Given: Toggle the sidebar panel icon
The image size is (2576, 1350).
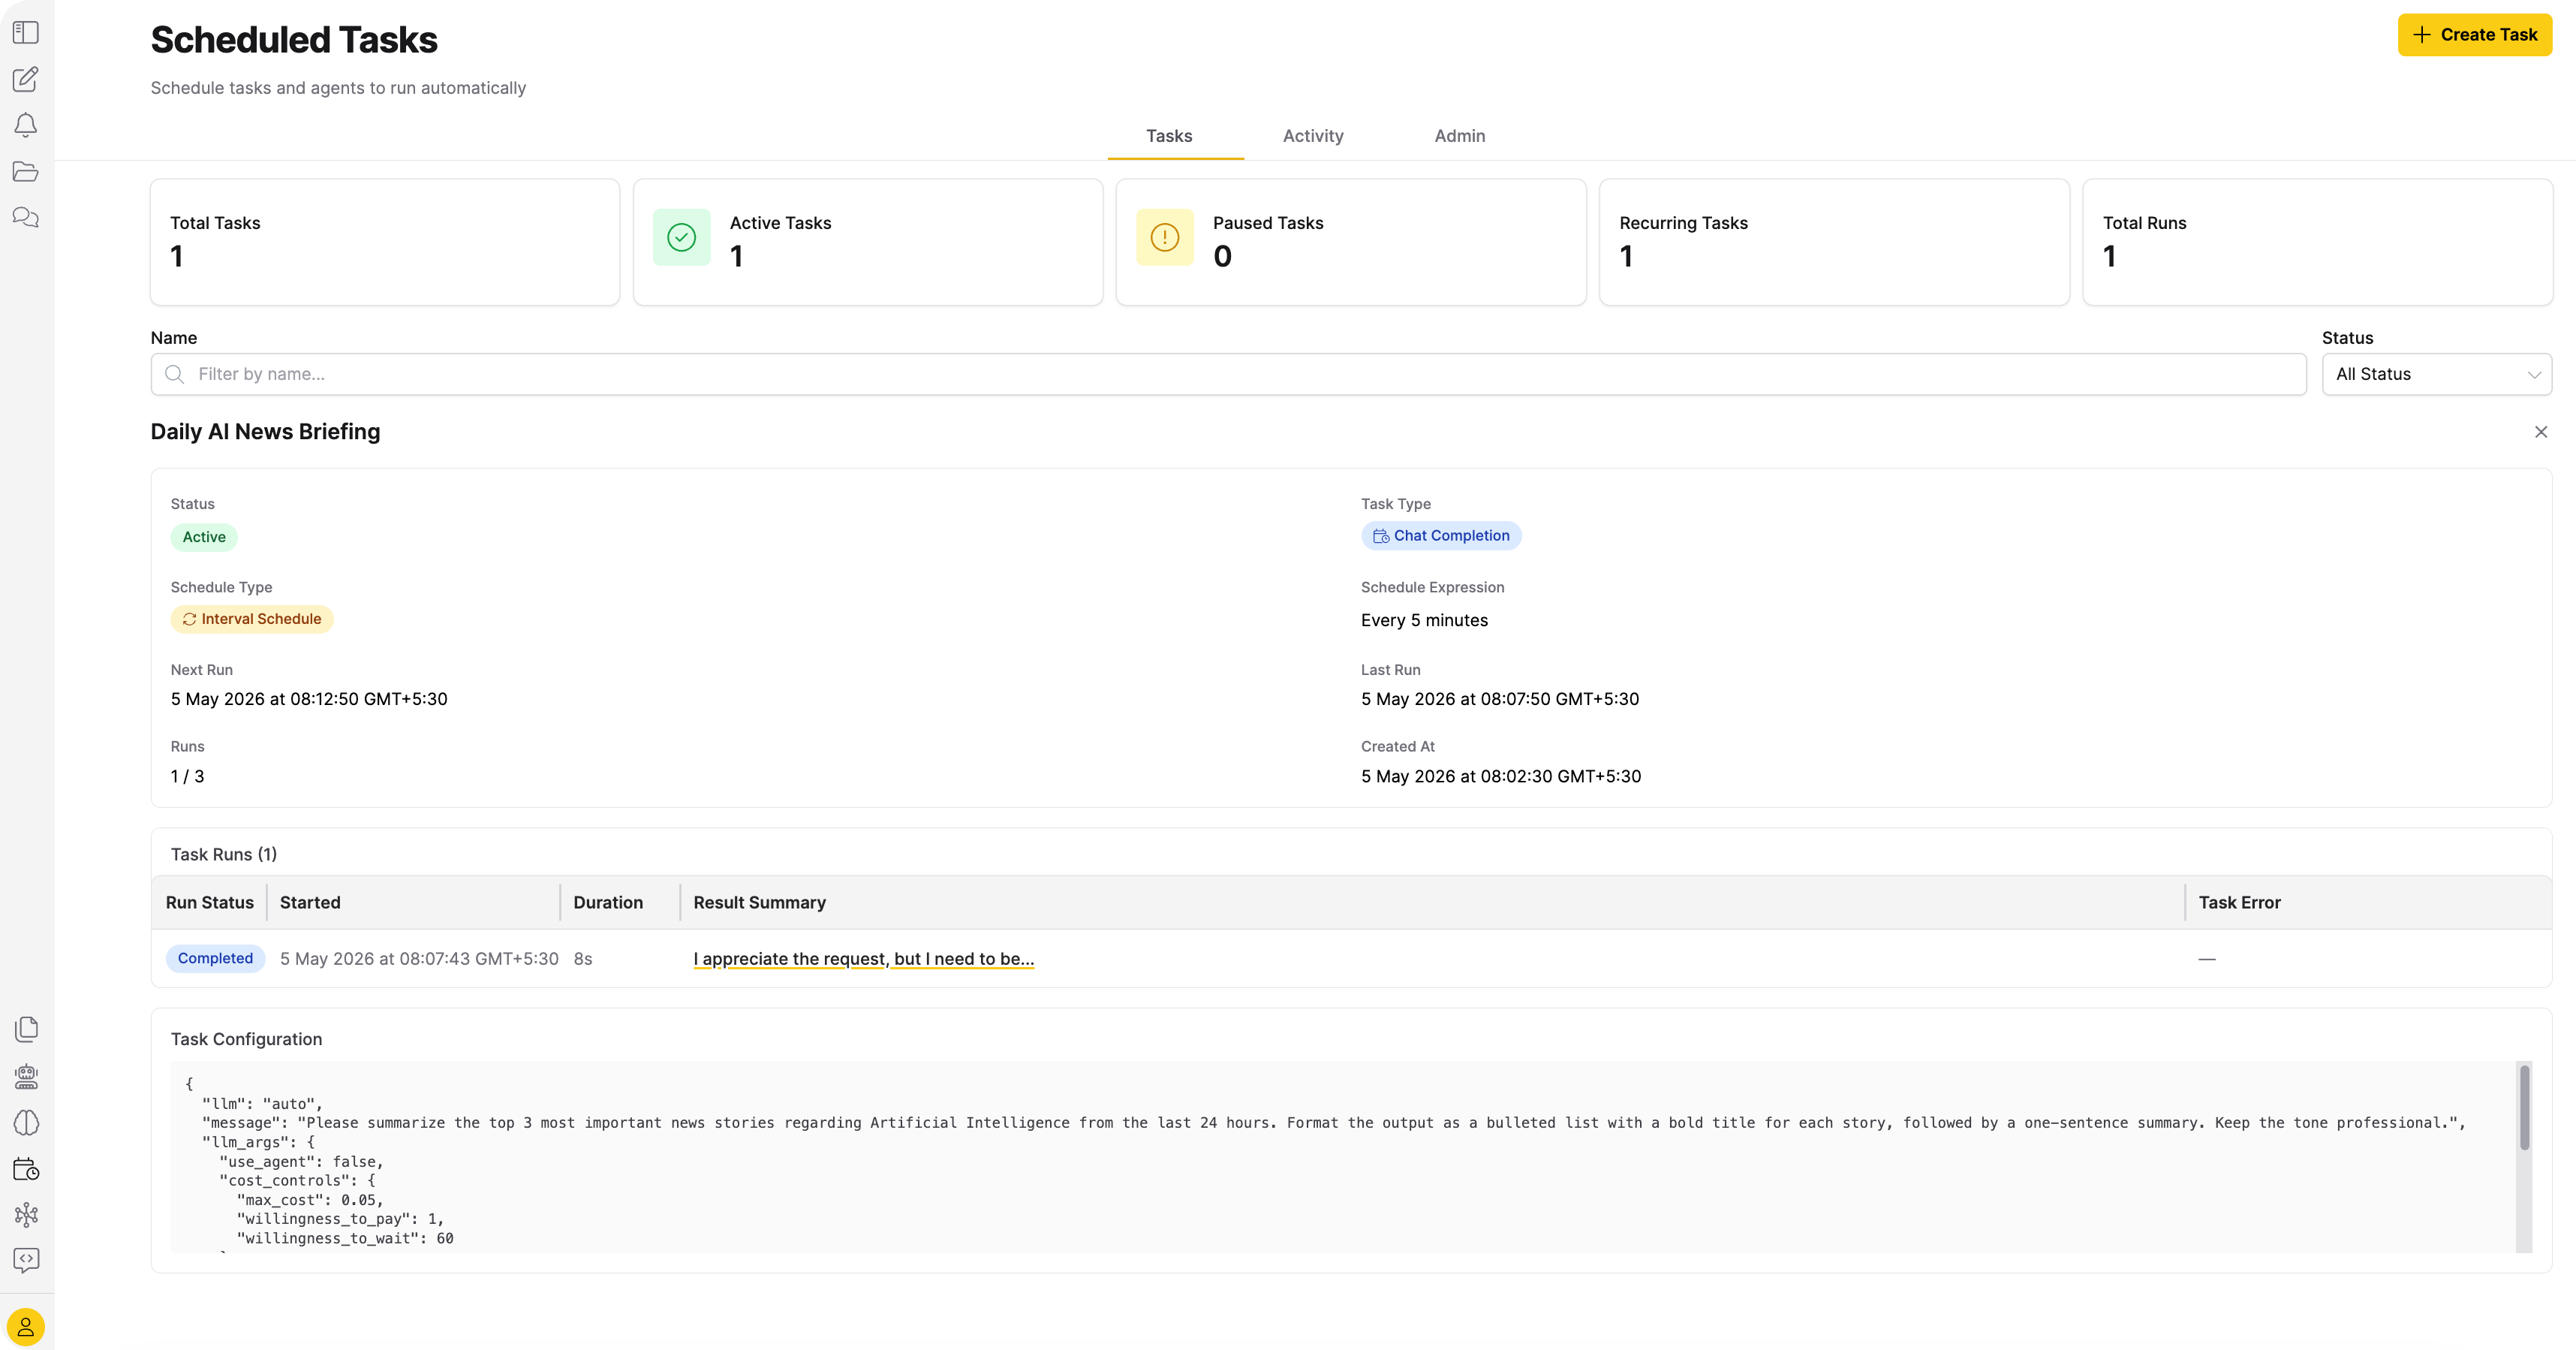Looking at the screenshot, I should 26,32.
